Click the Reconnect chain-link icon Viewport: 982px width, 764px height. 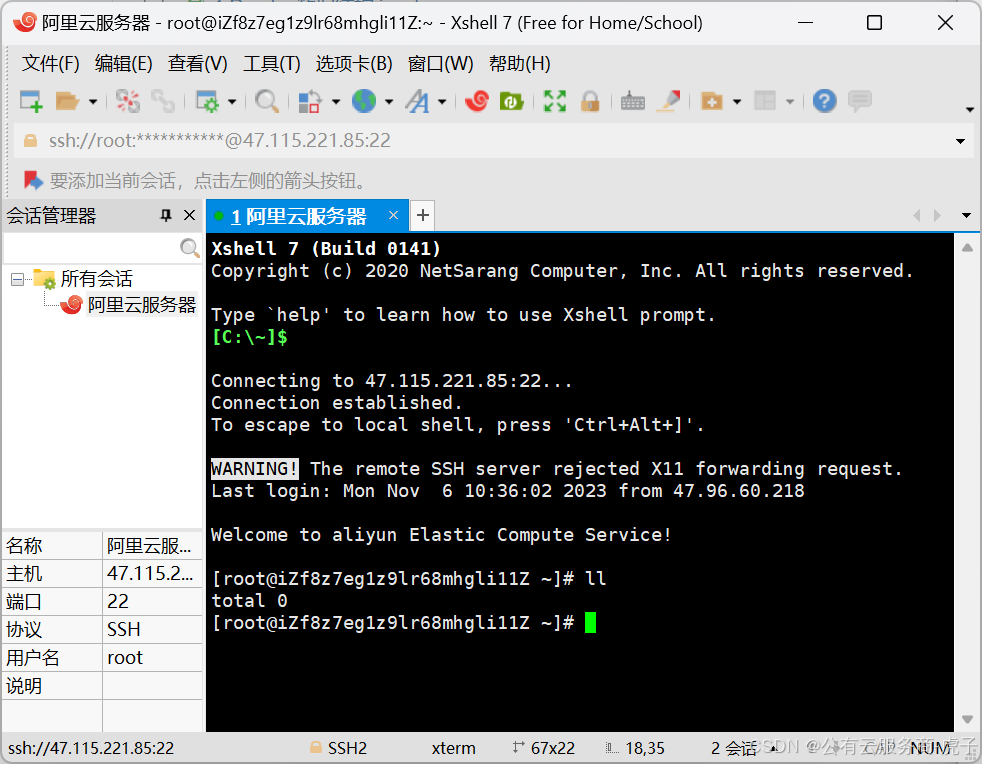[x=163, y=101]
